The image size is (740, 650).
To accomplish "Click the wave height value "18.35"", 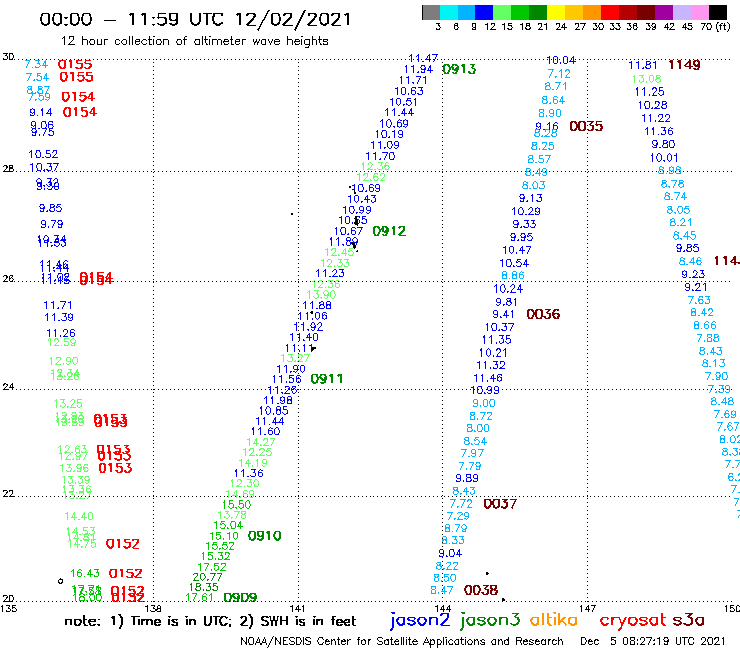I will [204, 587].
